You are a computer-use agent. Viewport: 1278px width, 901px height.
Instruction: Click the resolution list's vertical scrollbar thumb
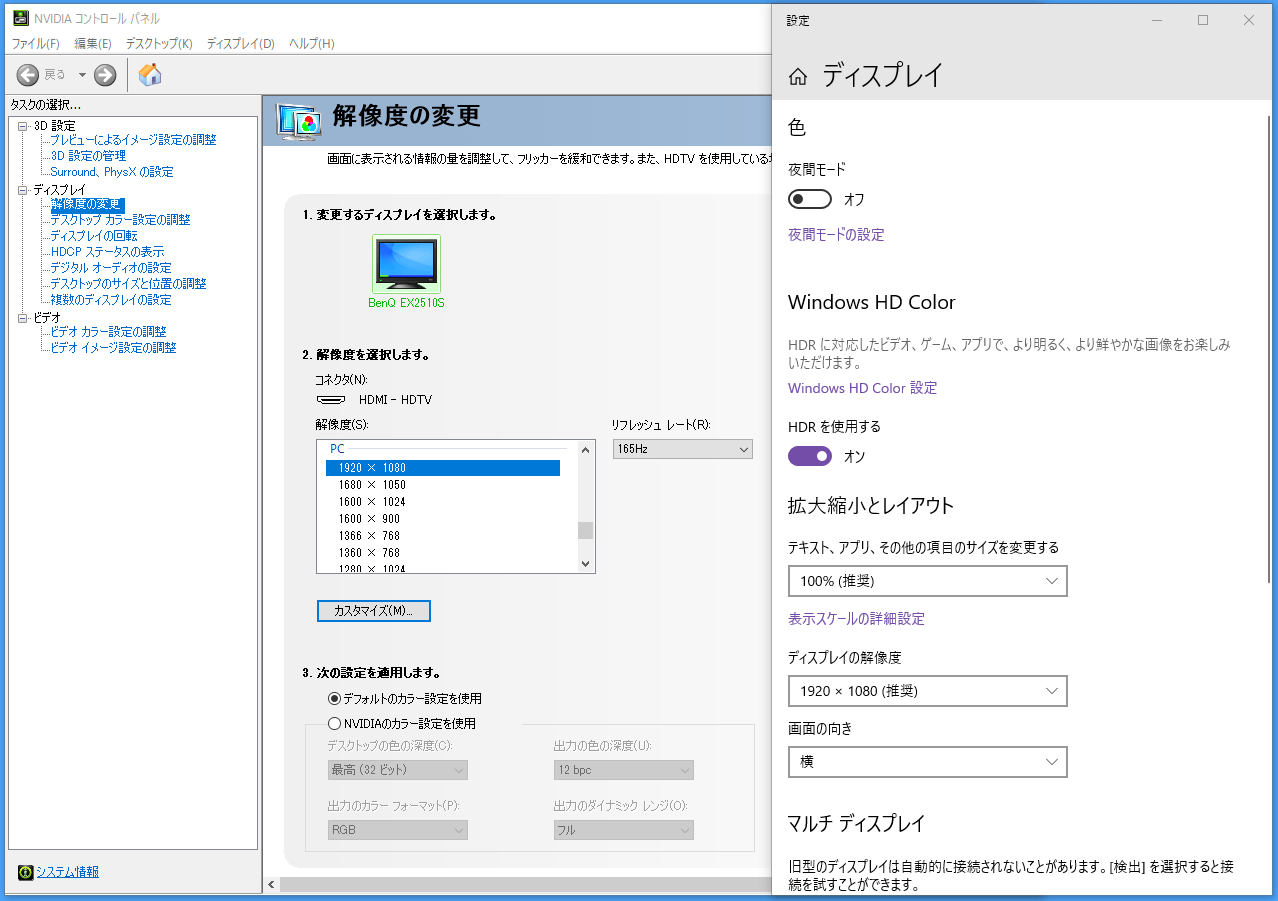585,530
